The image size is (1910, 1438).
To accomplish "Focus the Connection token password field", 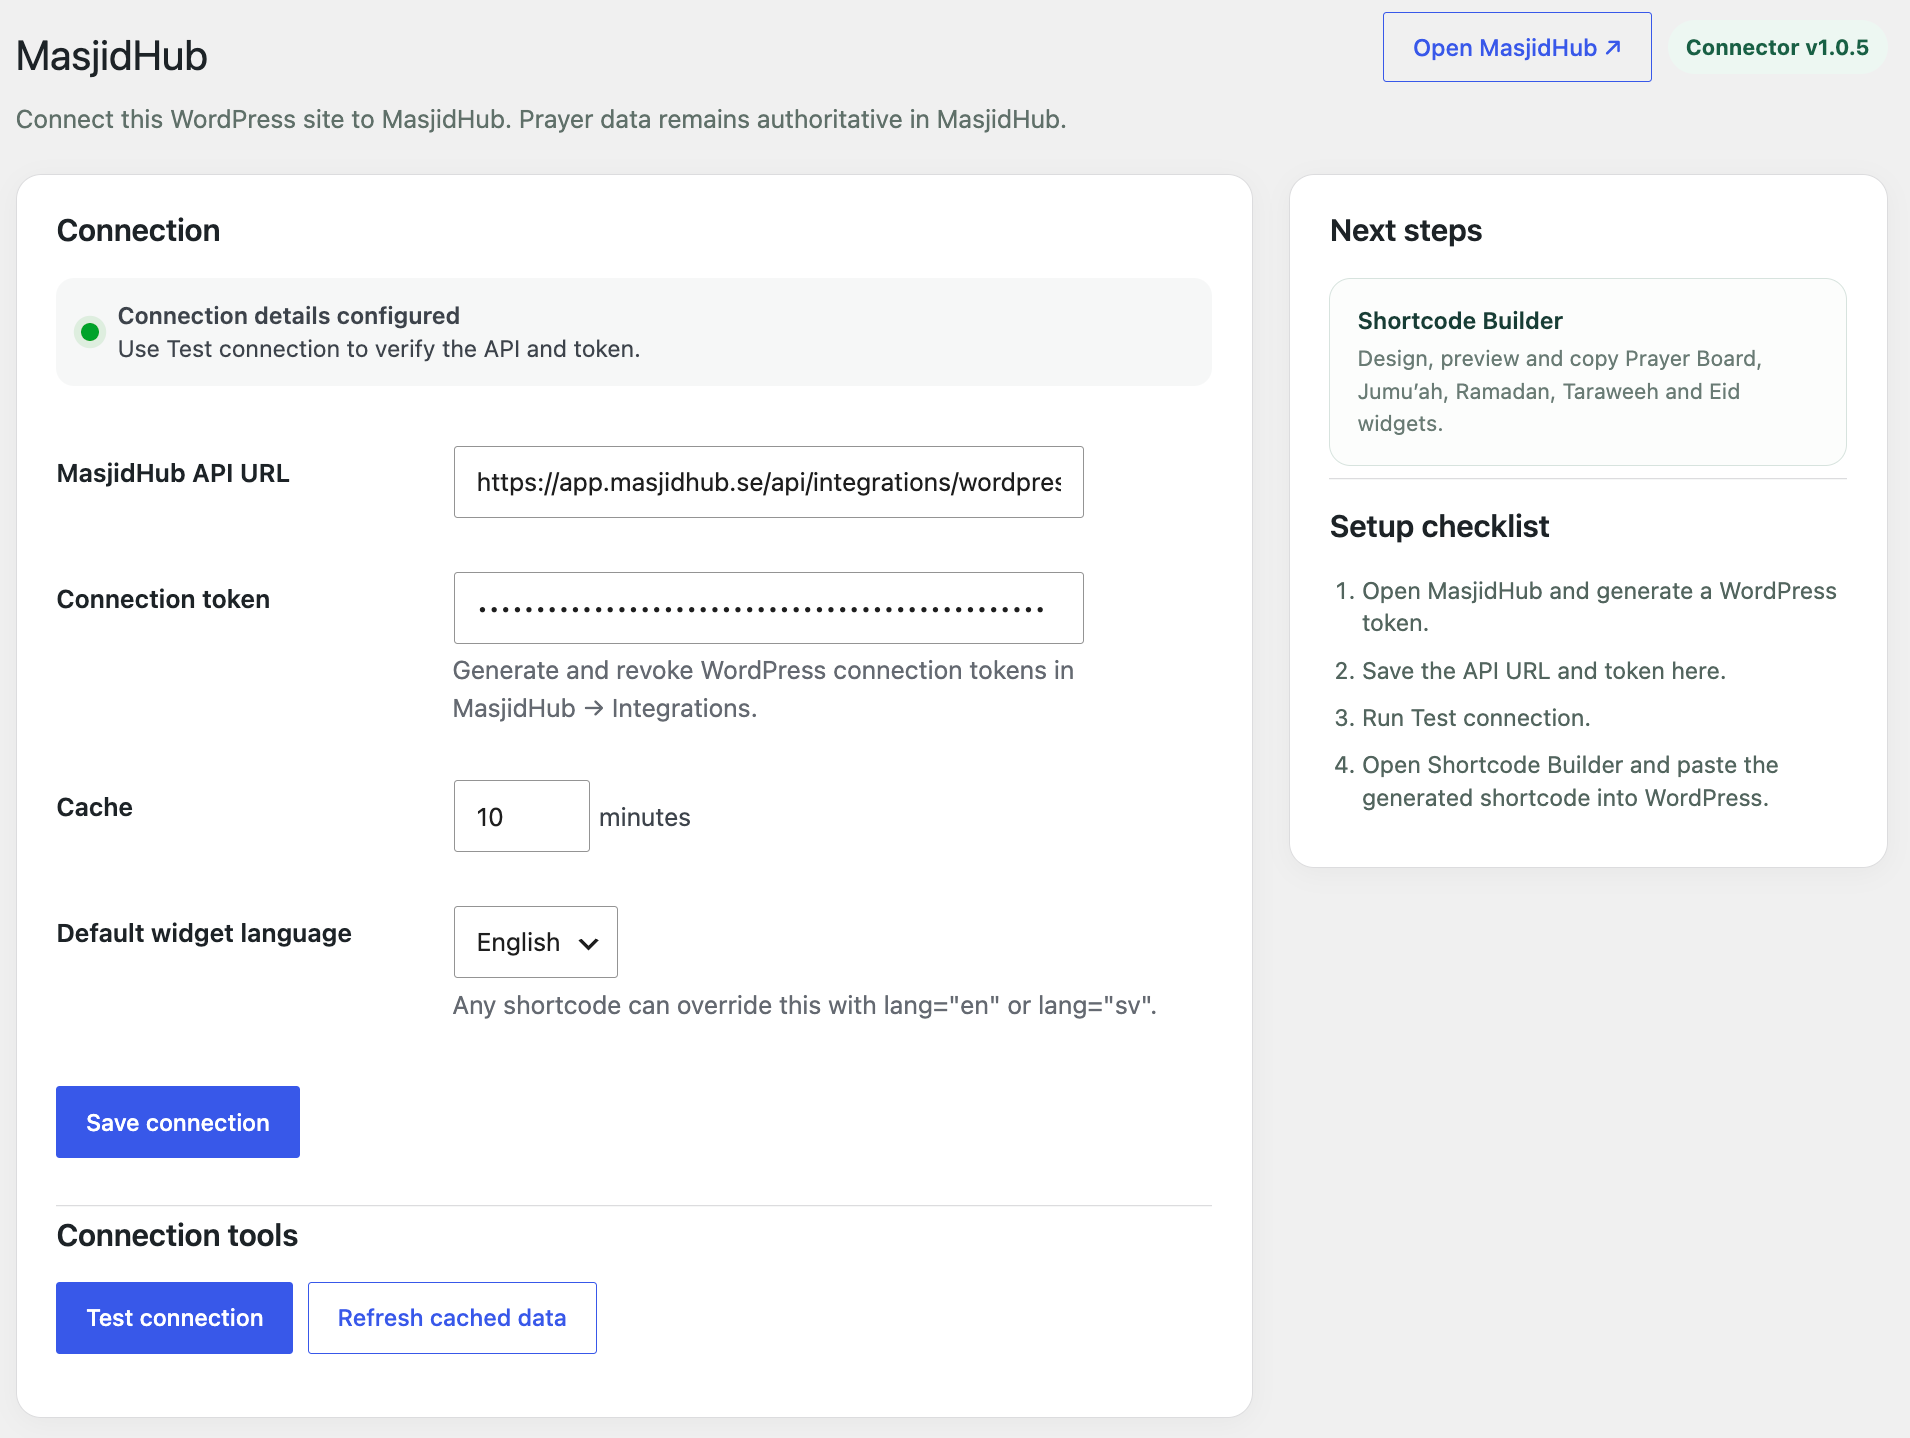I will (768, 608).
